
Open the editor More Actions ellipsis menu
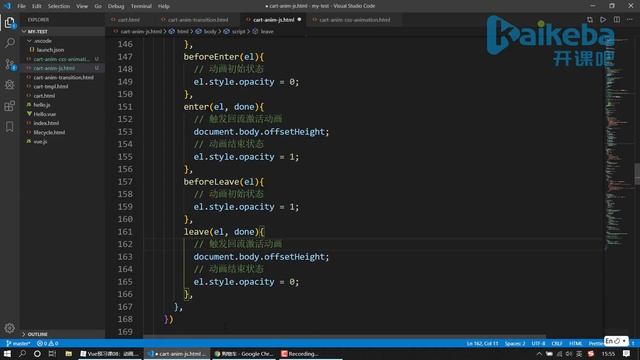coord(630,20)
